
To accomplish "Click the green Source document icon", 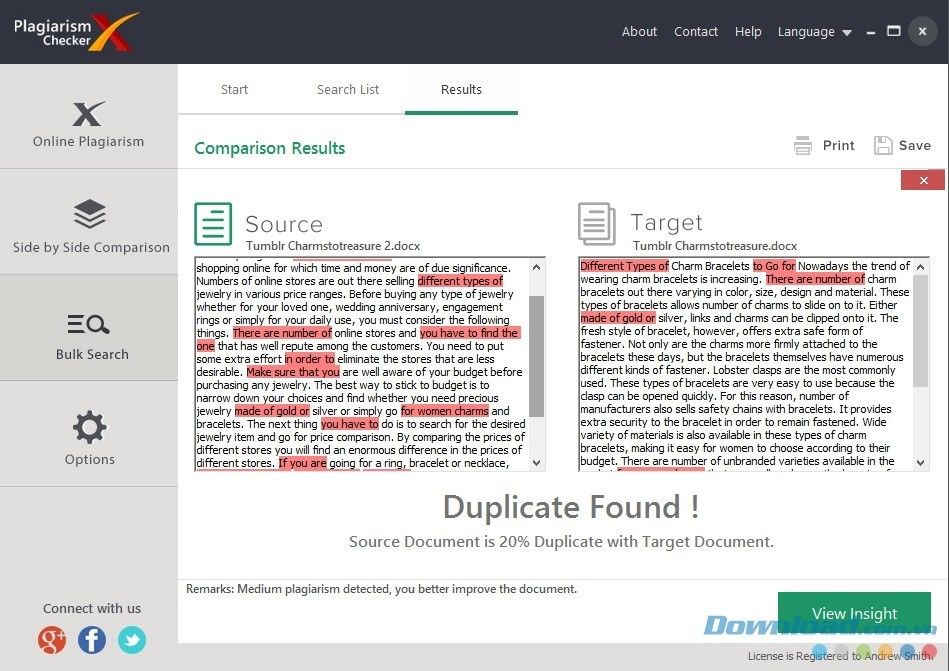I will (x=213, y=224).
